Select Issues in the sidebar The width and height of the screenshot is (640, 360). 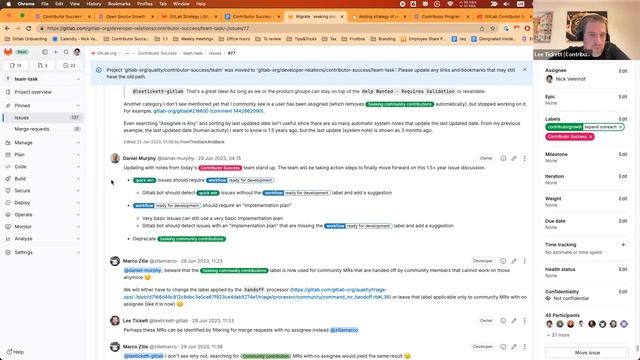tap(42, 118)
